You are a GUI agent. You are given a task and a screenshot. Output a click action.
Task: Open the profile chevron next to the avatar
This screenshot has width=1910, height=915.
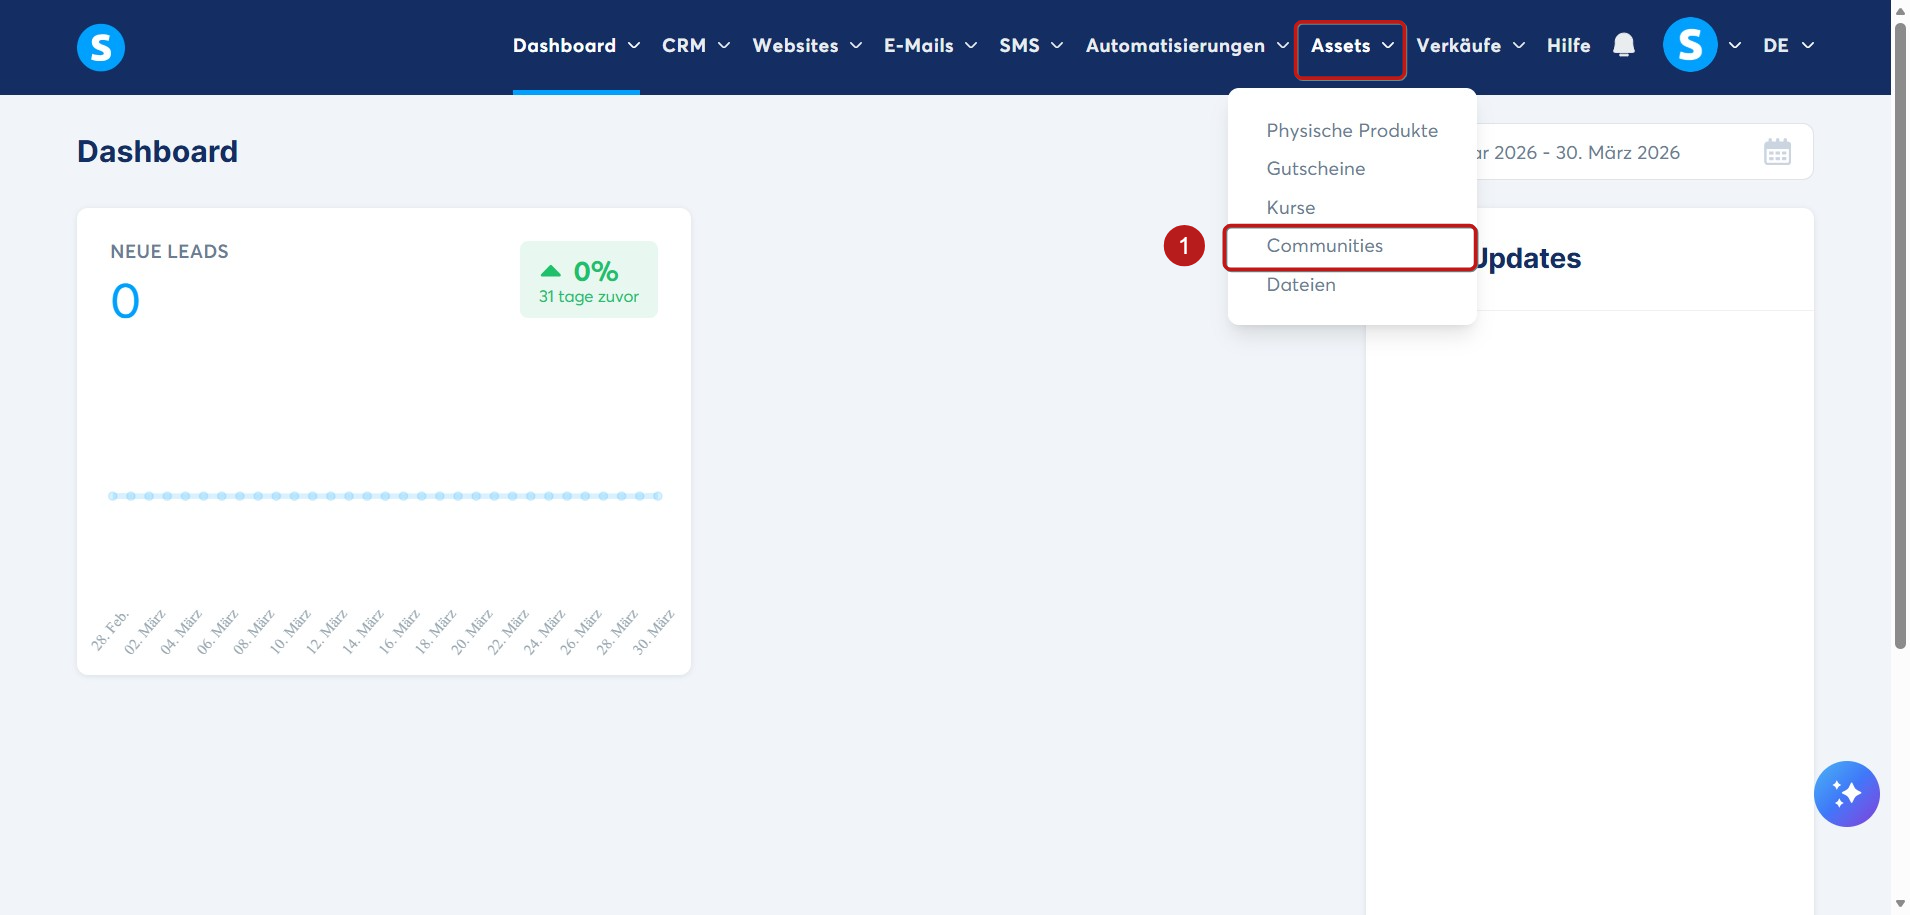(1735, 45)
